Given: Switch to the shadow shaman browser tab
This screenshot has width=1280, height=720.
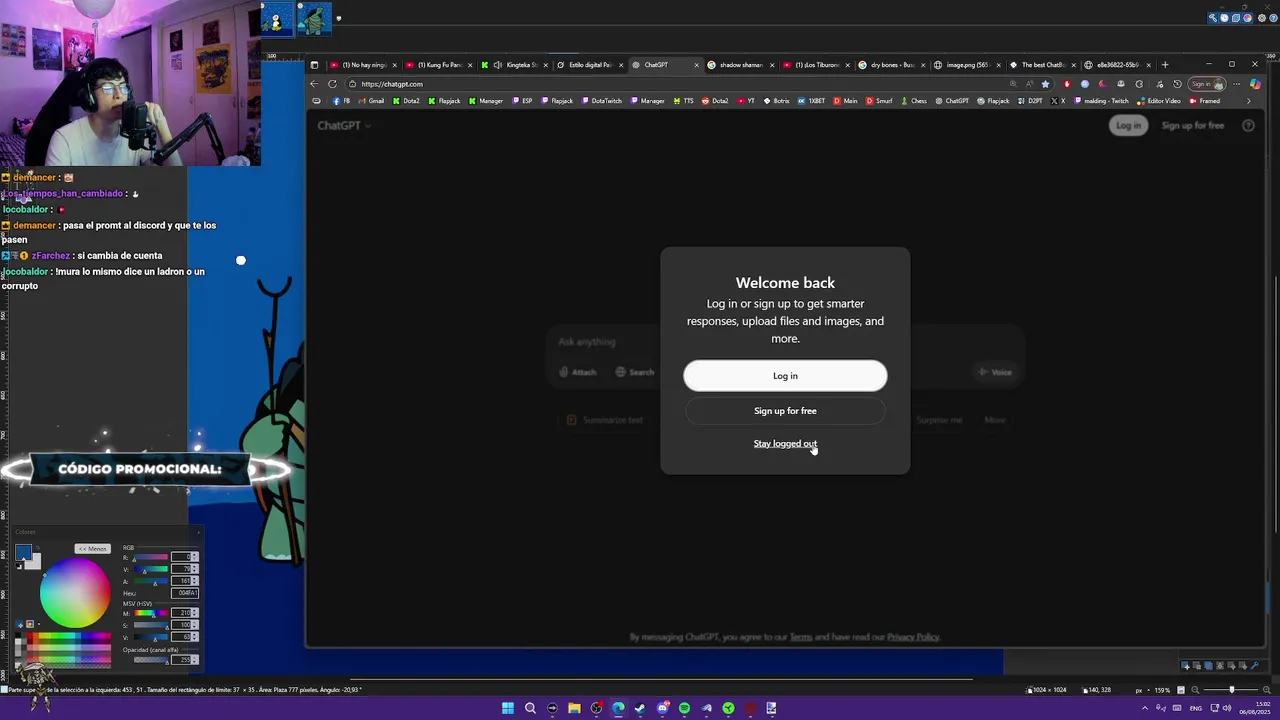Looking at the screenshot, I should pos(741,65).
